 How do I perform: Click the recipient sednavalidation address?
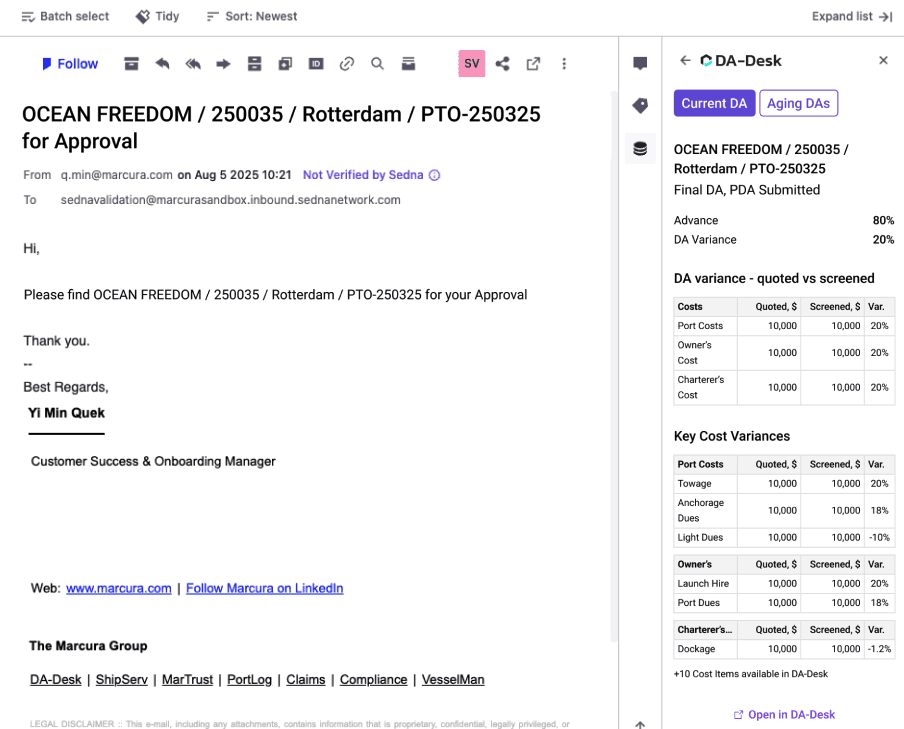click(x=231, y=200)
